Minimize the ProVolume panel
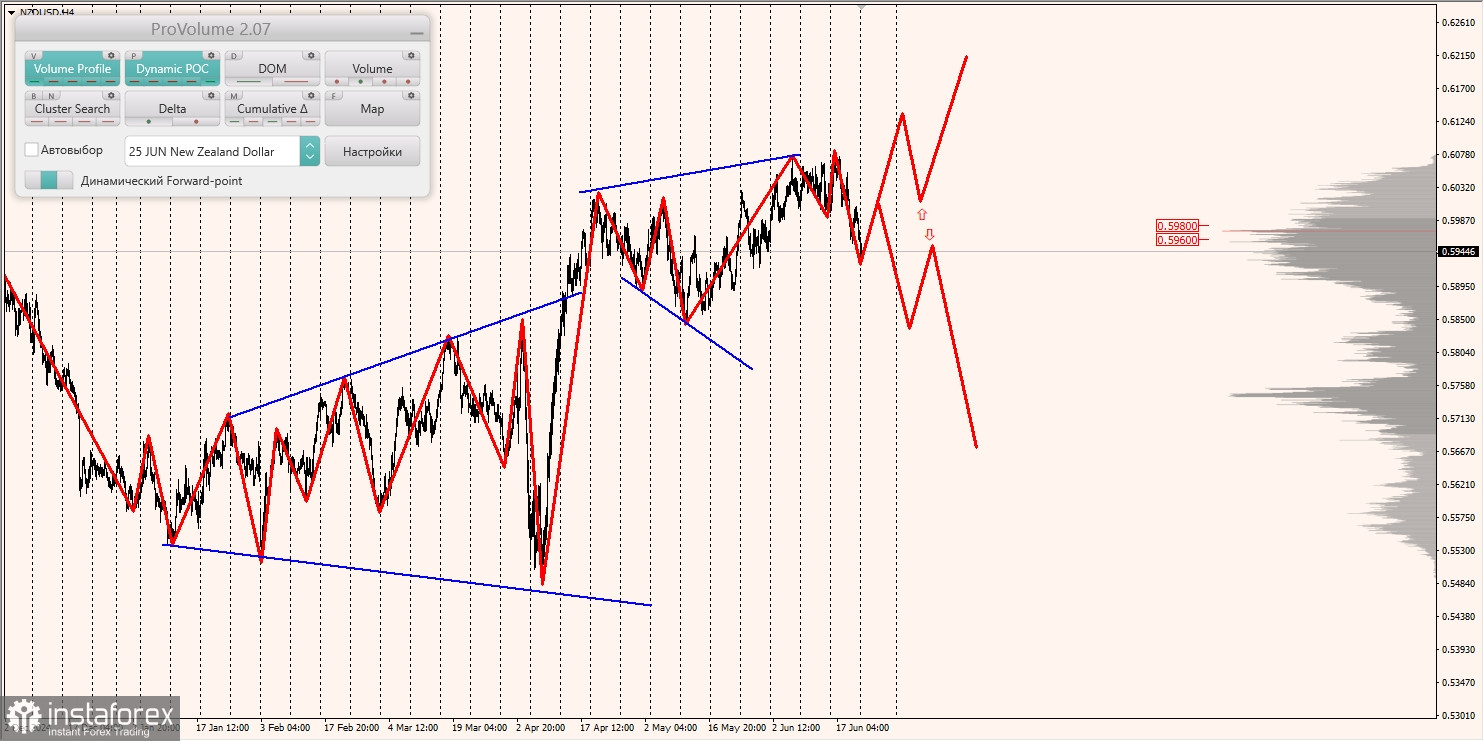This screenshot has width=1484, height=741. click(417, 32)
